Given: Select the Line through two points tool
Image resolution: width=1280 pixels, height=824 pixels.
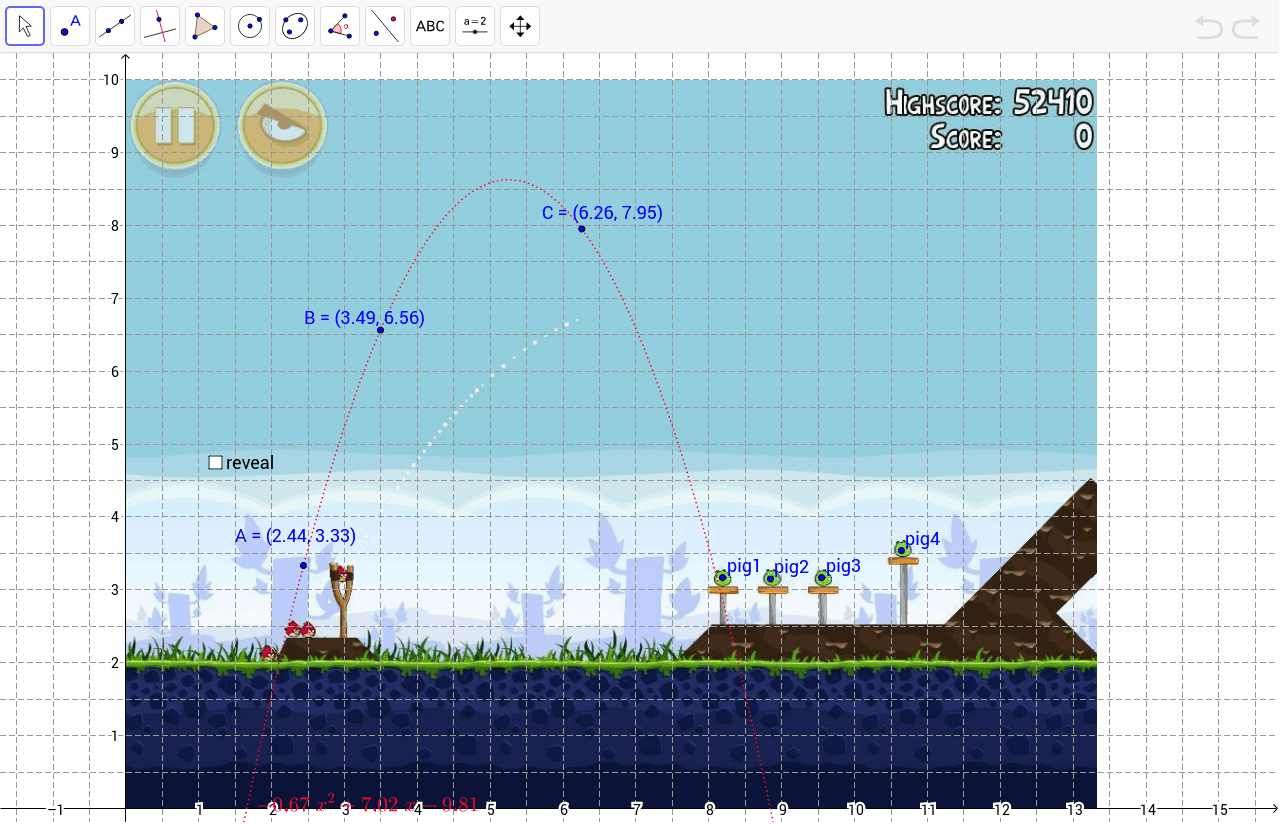Looking at the screenshot, I should pos(115,26).
